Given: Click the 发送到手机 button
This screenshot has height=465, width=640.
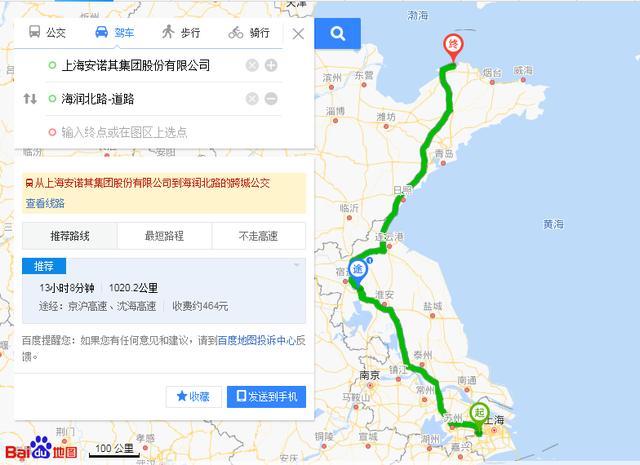Looking at the screenshot, I should click(x=267, y=396).
